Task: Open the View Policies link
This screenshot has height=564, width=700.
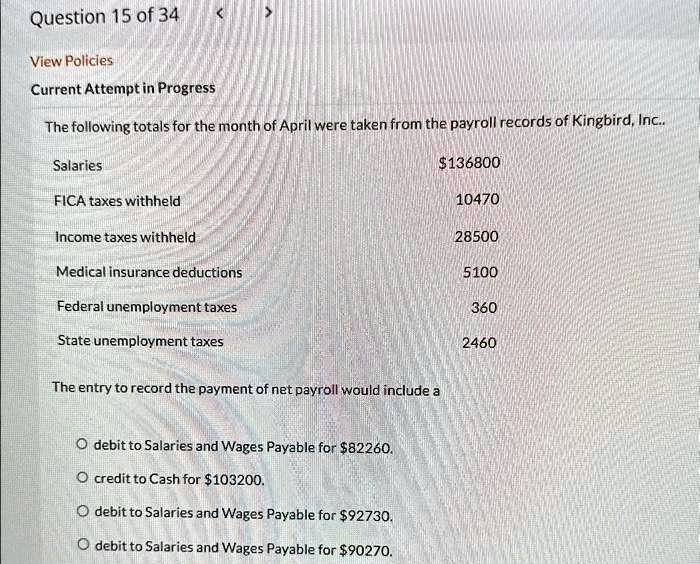Action: point(71,61)
